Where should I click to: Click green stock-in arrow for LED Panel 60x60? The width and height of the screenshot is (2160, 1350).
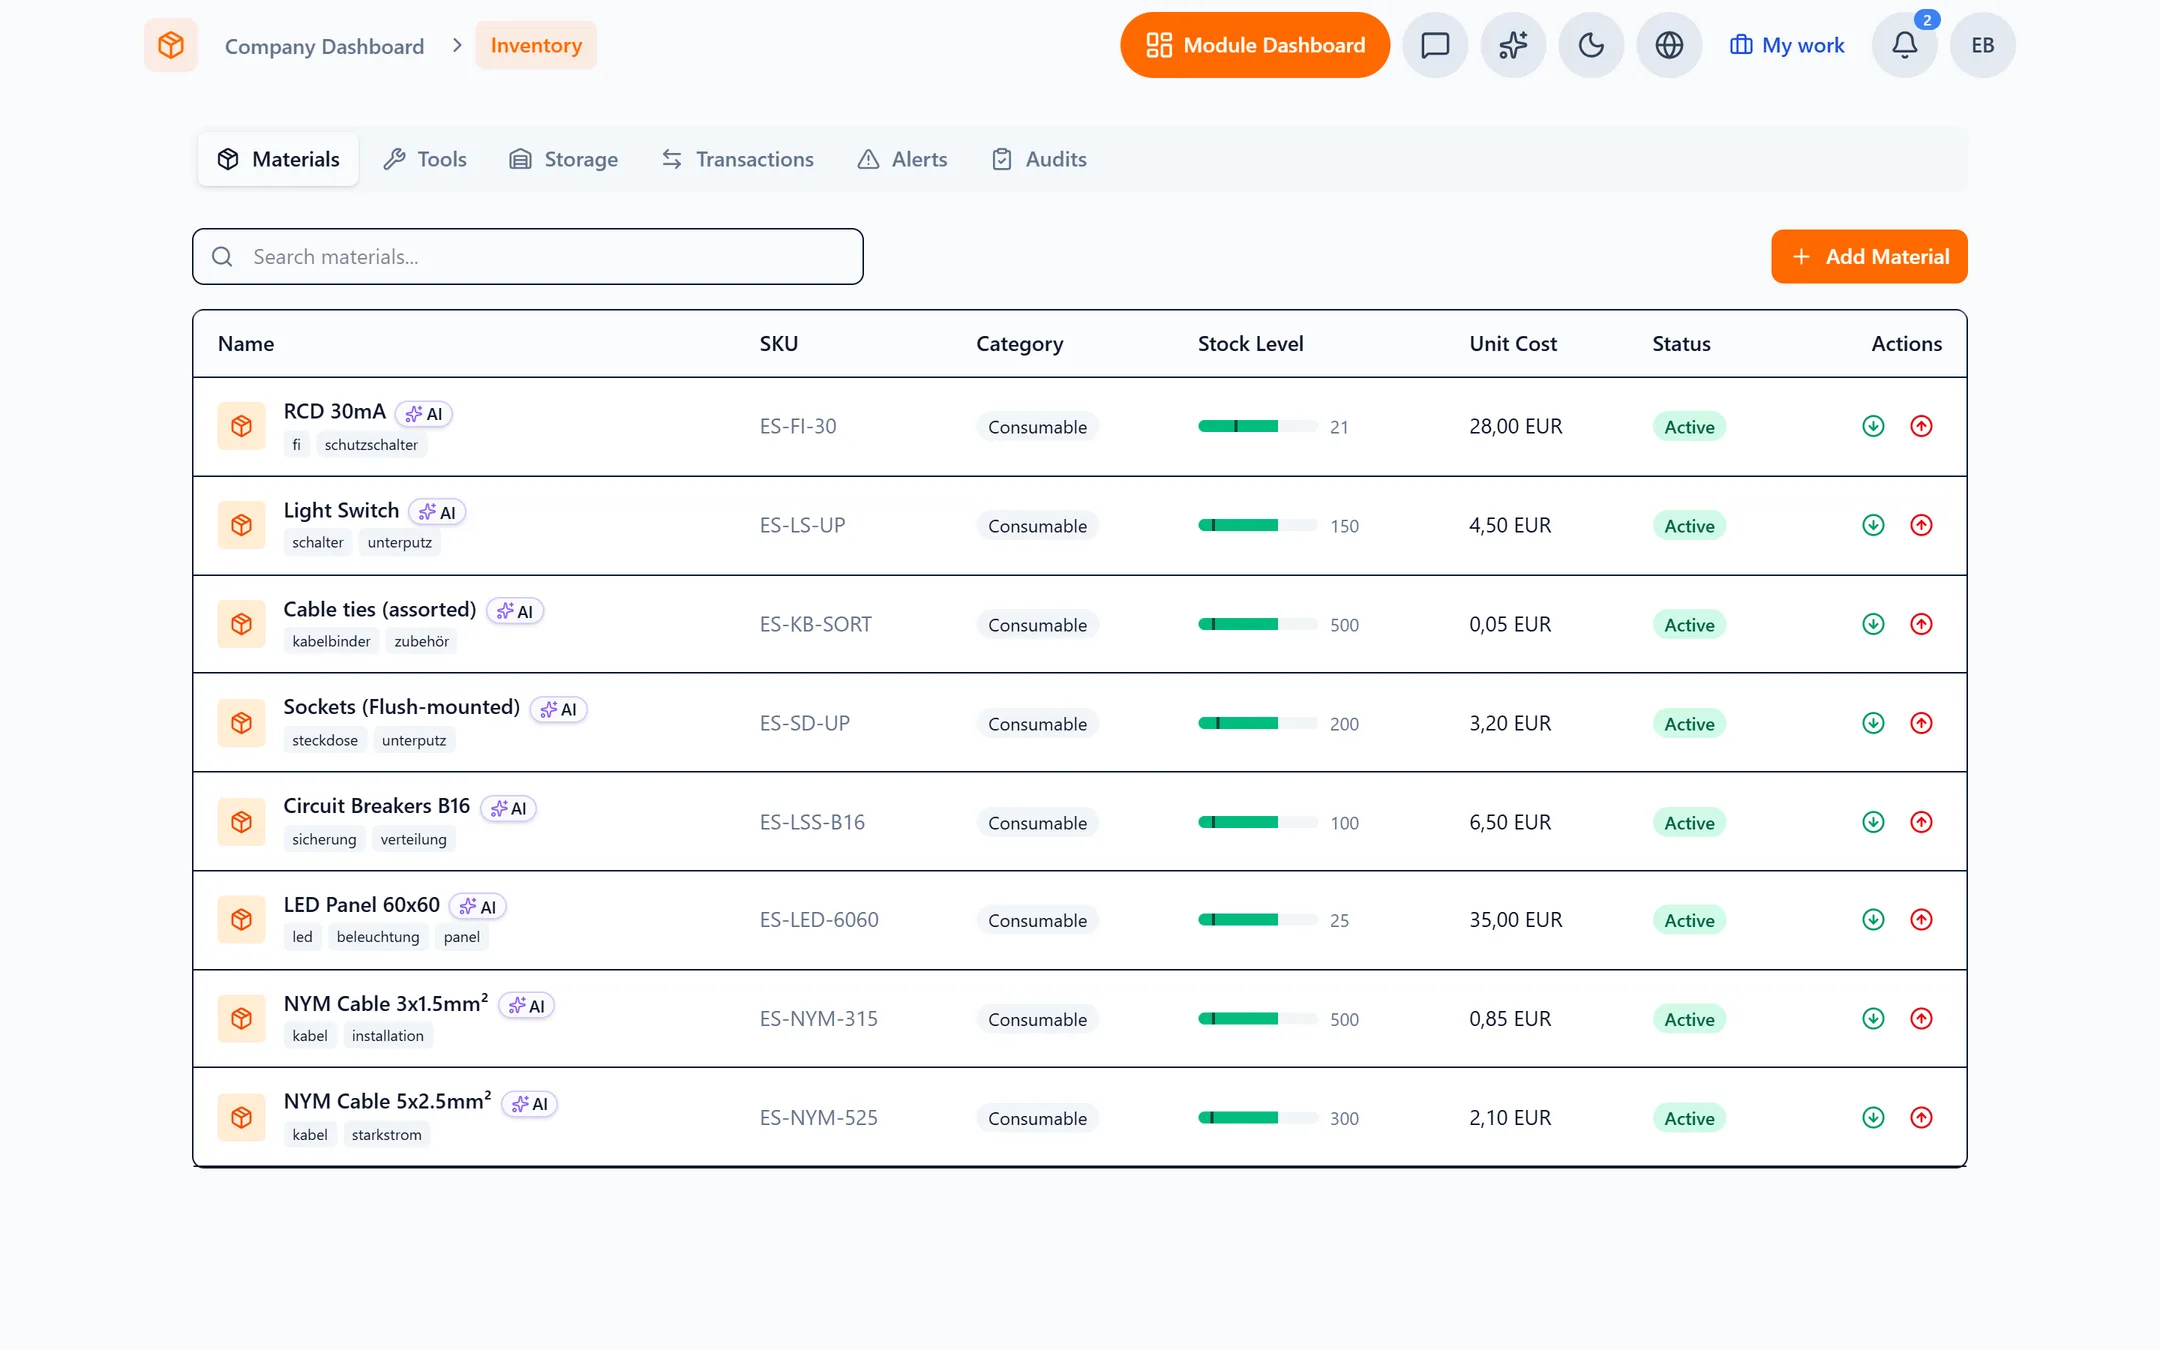(1874, 919)
